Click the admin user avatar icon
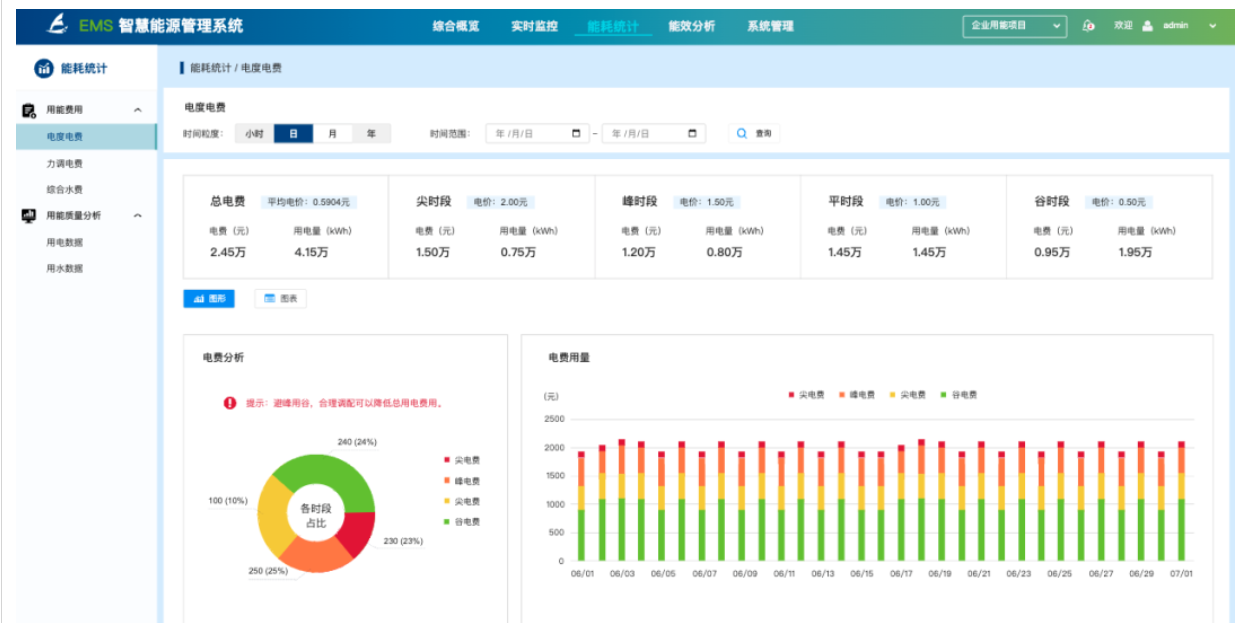1239x623 pixels. coord(1148,26)
